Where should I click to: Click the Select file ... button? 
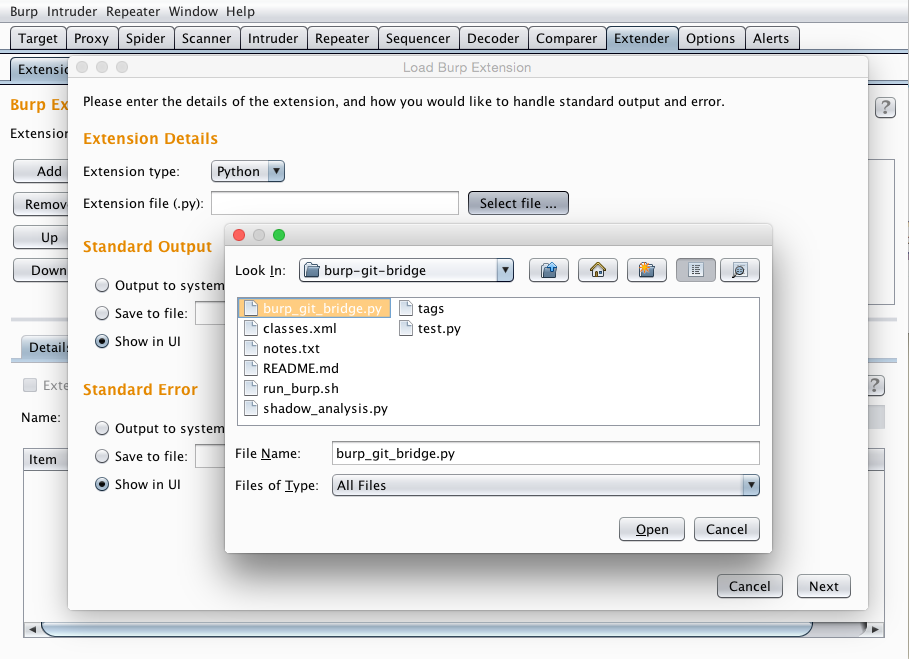(518, 203)
